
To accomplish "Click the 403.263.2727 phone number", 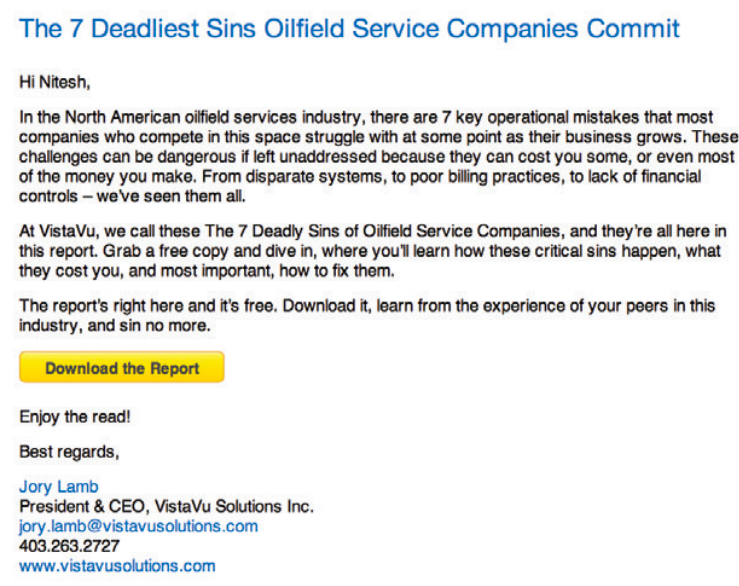I will [69, 545].
